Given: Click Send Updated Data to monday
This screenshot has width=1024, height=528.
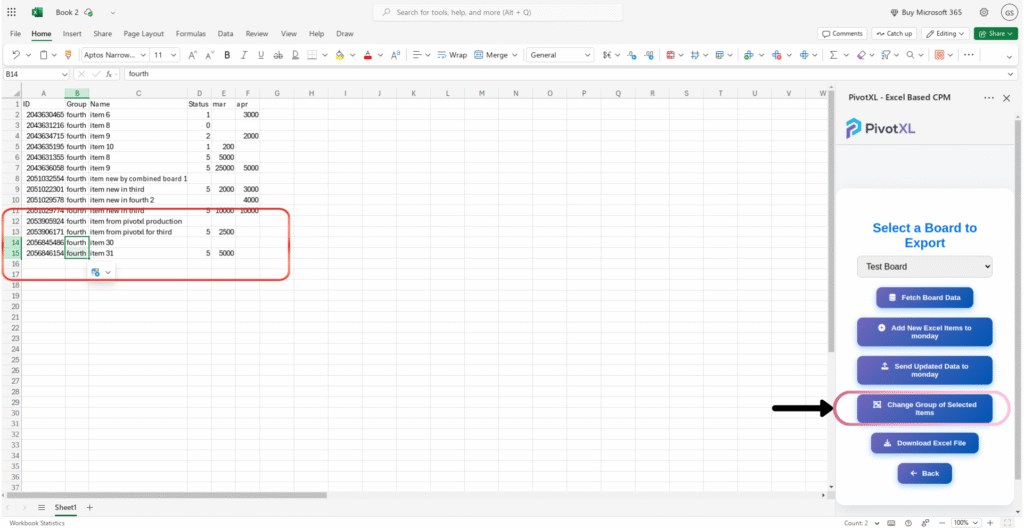Looking at the screenshot, I should coord(924,371).
